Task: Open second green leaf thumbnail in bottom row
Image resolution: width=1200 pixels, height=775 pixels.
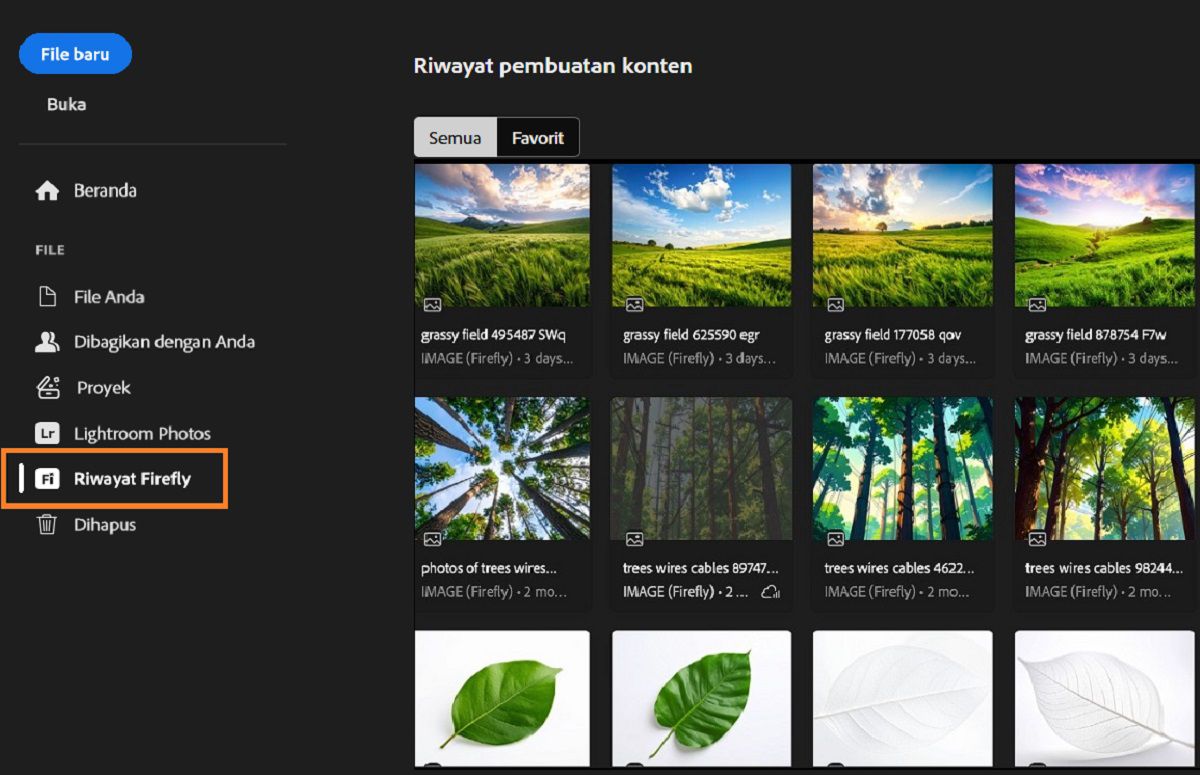Action: (x=702, y=699)
